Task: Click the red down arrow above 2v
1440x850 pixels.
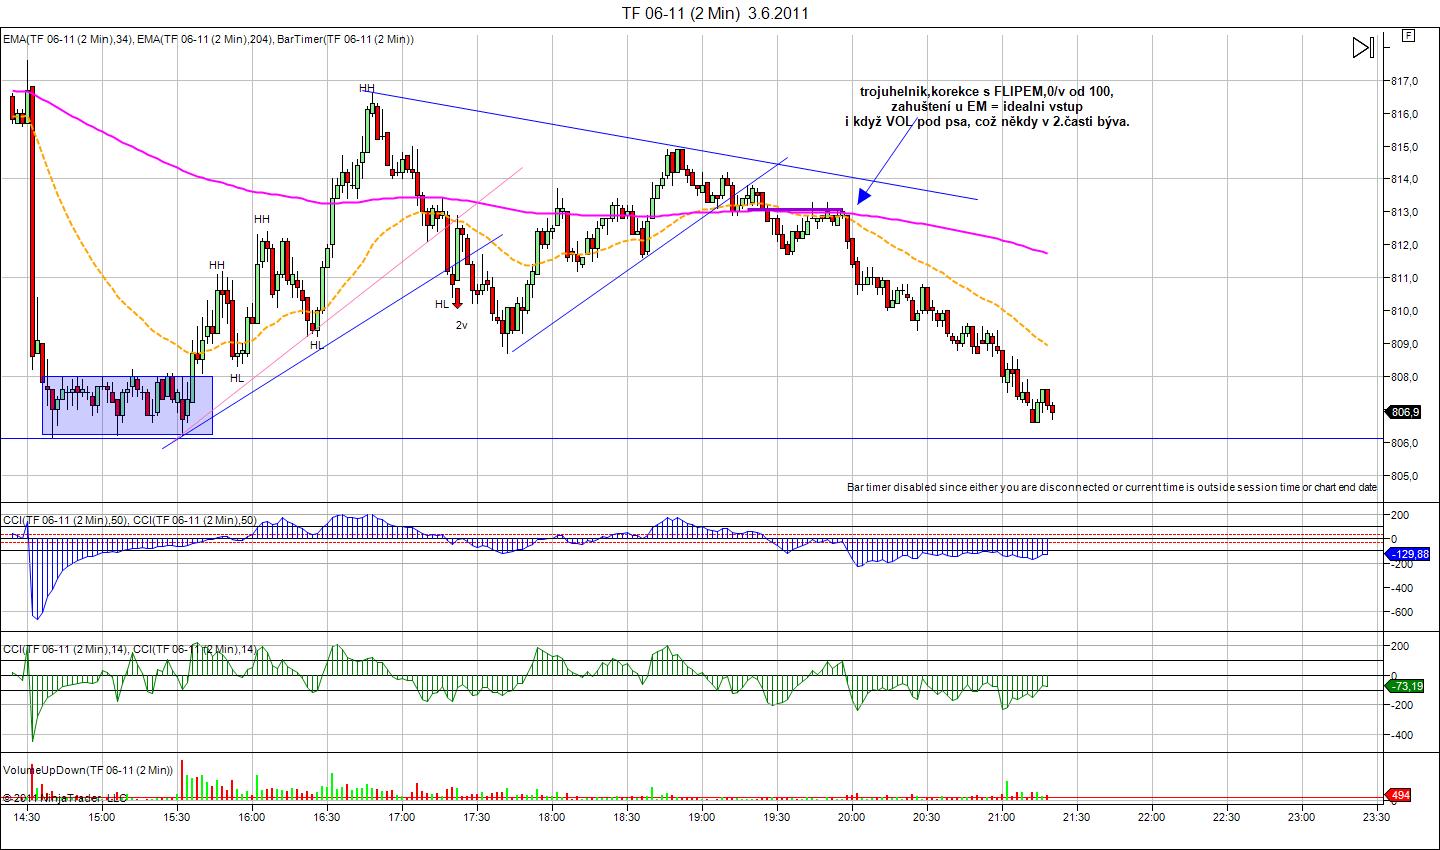Action: point(457,297)
